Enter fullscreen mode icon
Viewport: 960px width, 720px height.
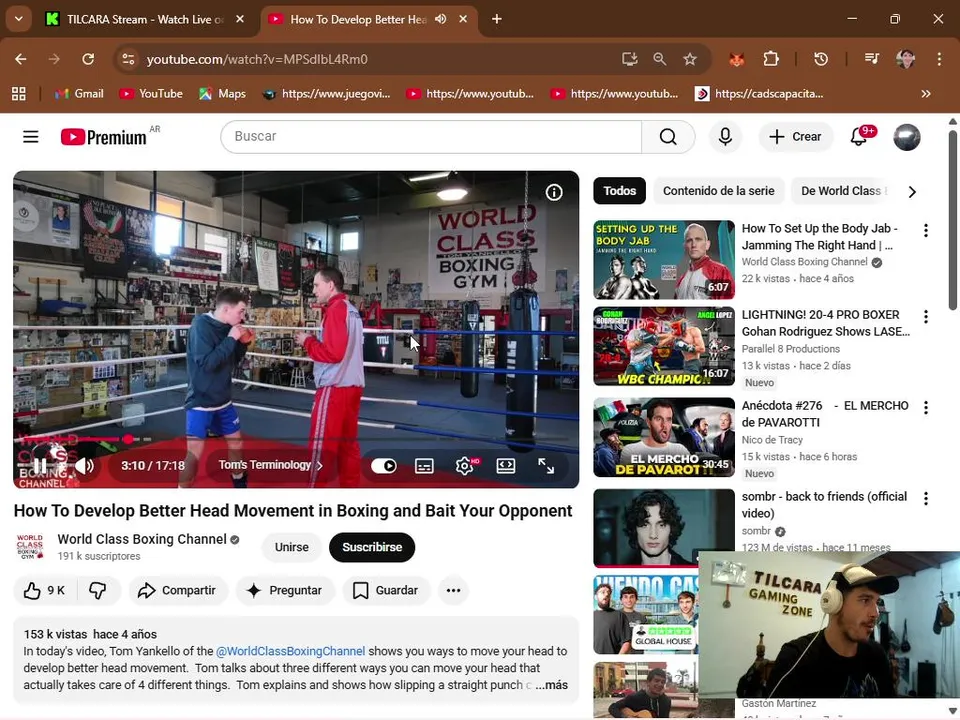coord(546,466)
